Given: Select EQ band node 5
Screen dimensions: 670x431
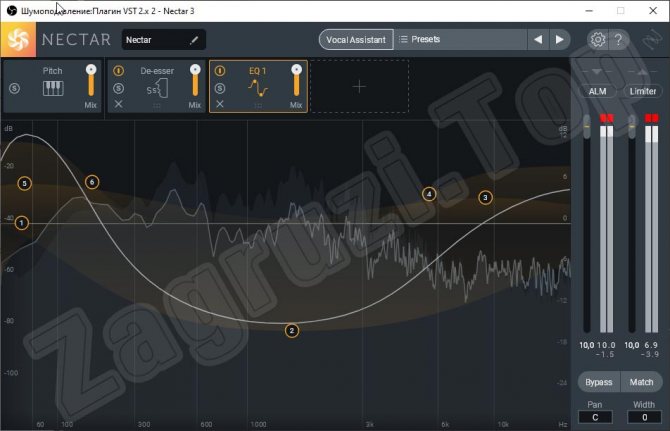Looking at the screenshot, I should pos(24,184).
